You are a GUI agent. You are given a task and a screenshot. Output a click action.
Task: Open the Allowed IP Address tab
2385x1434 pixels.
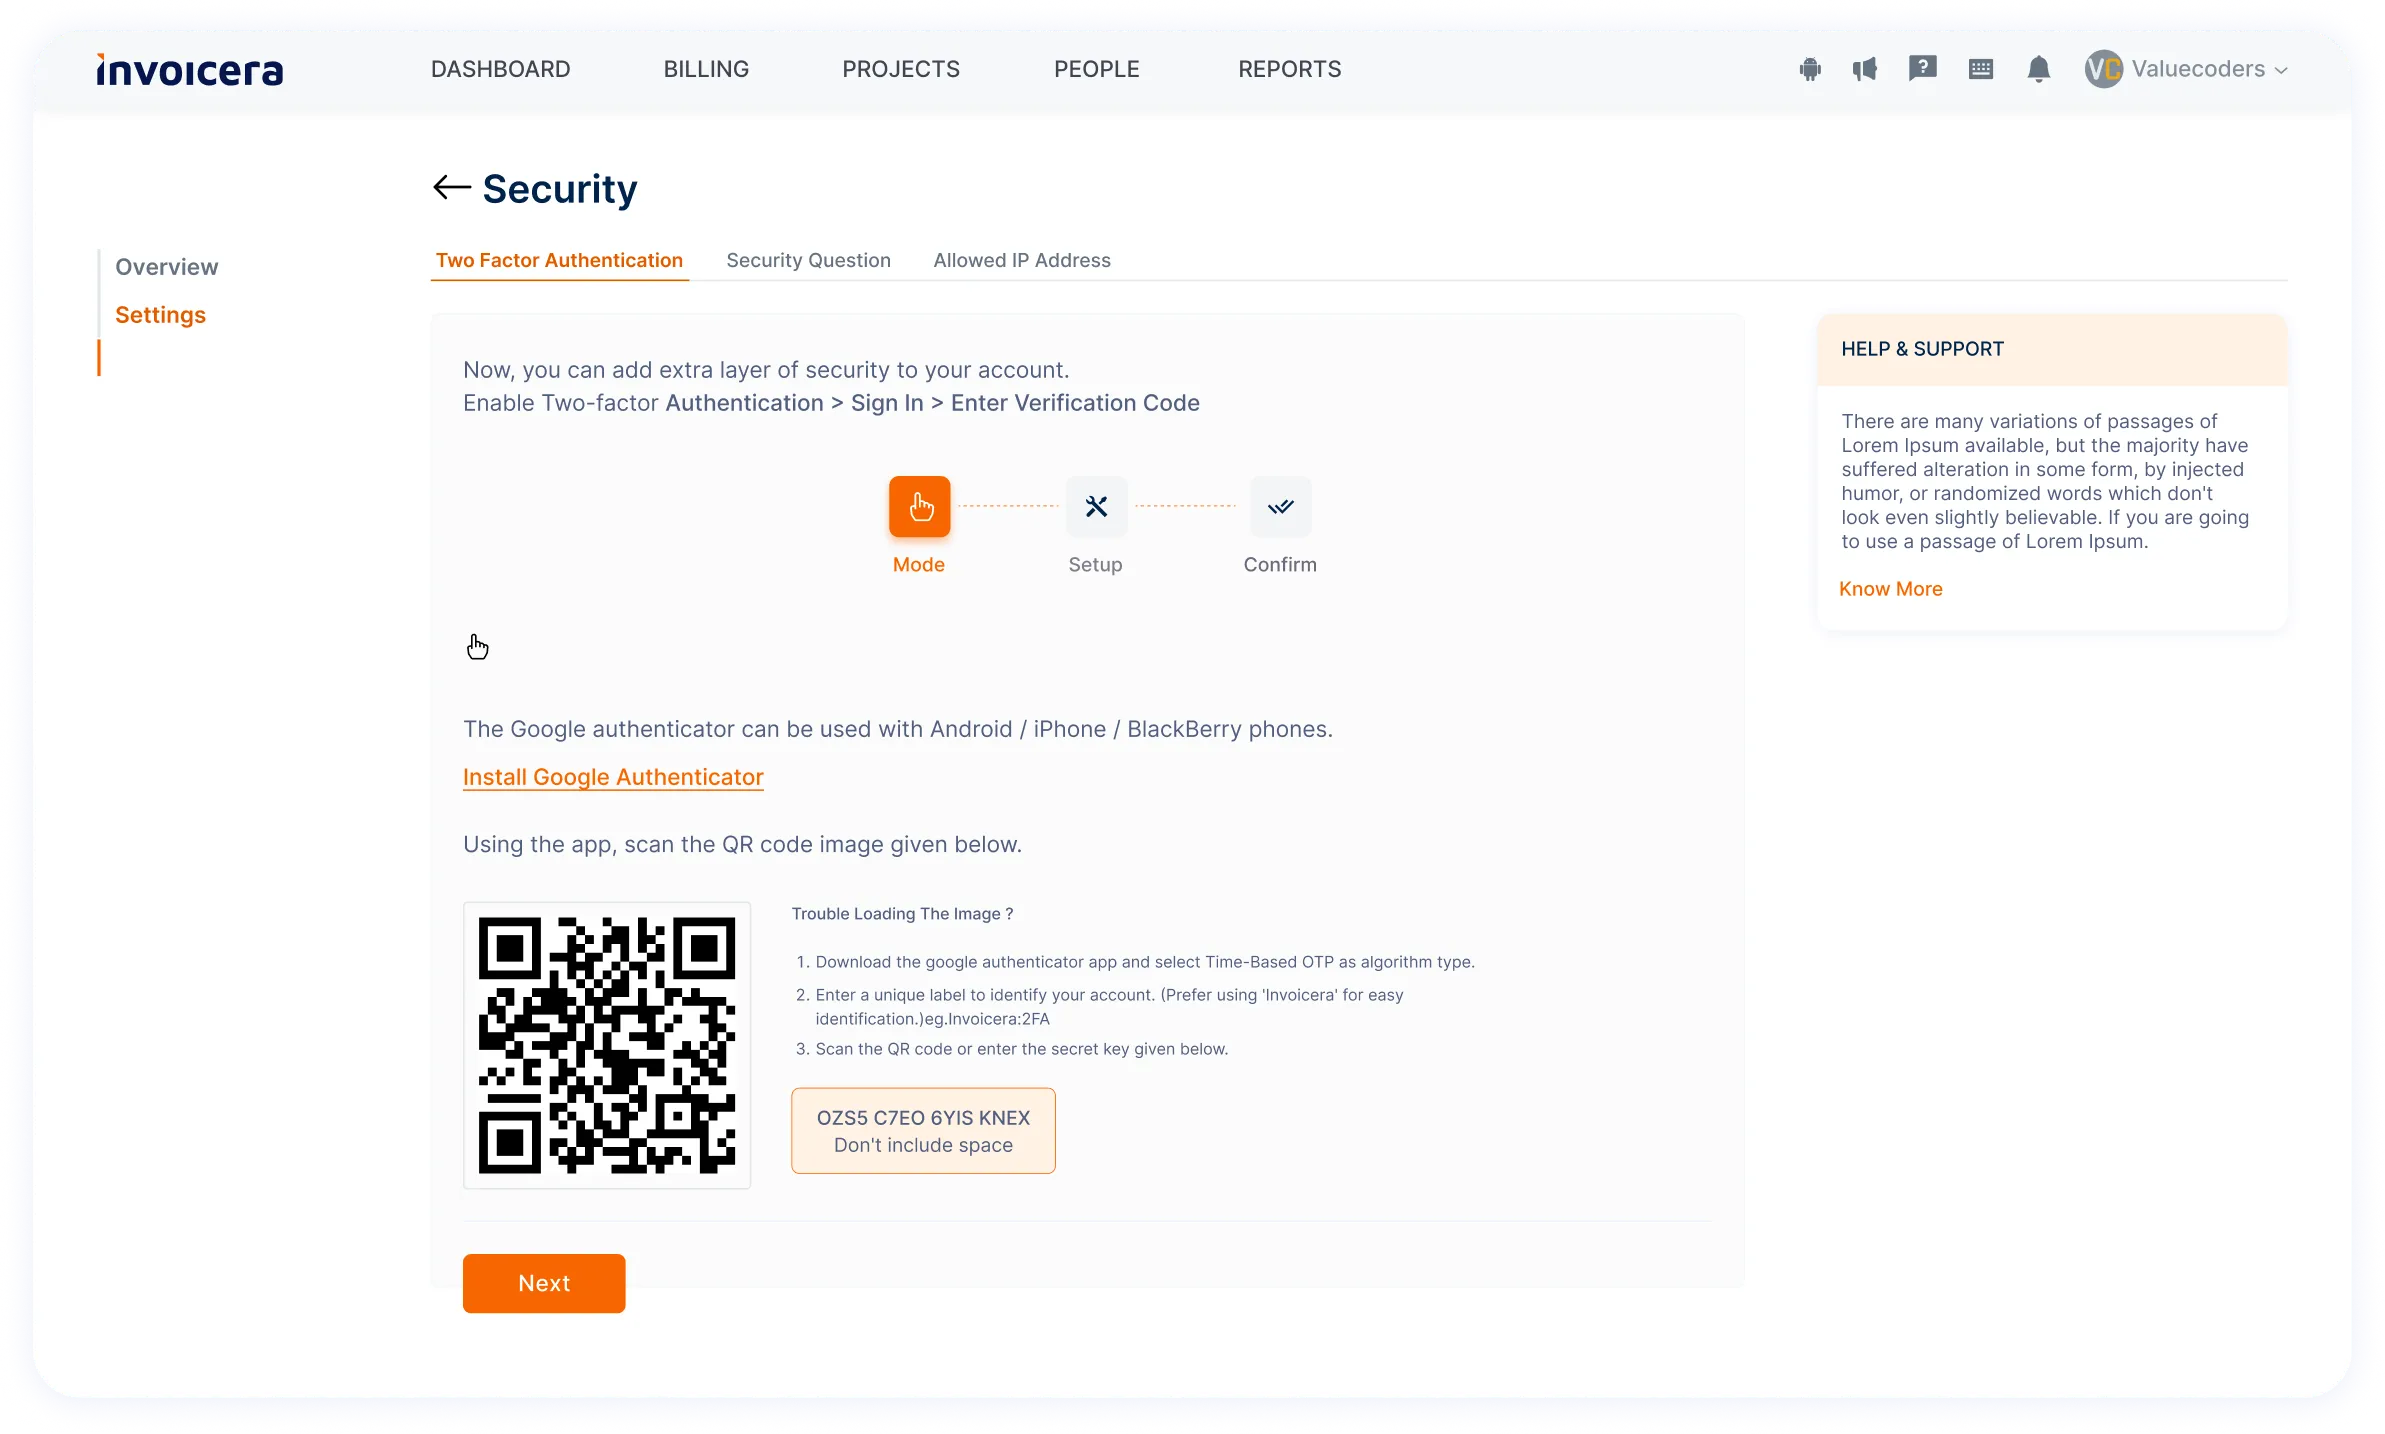[x=1022, y=259]
